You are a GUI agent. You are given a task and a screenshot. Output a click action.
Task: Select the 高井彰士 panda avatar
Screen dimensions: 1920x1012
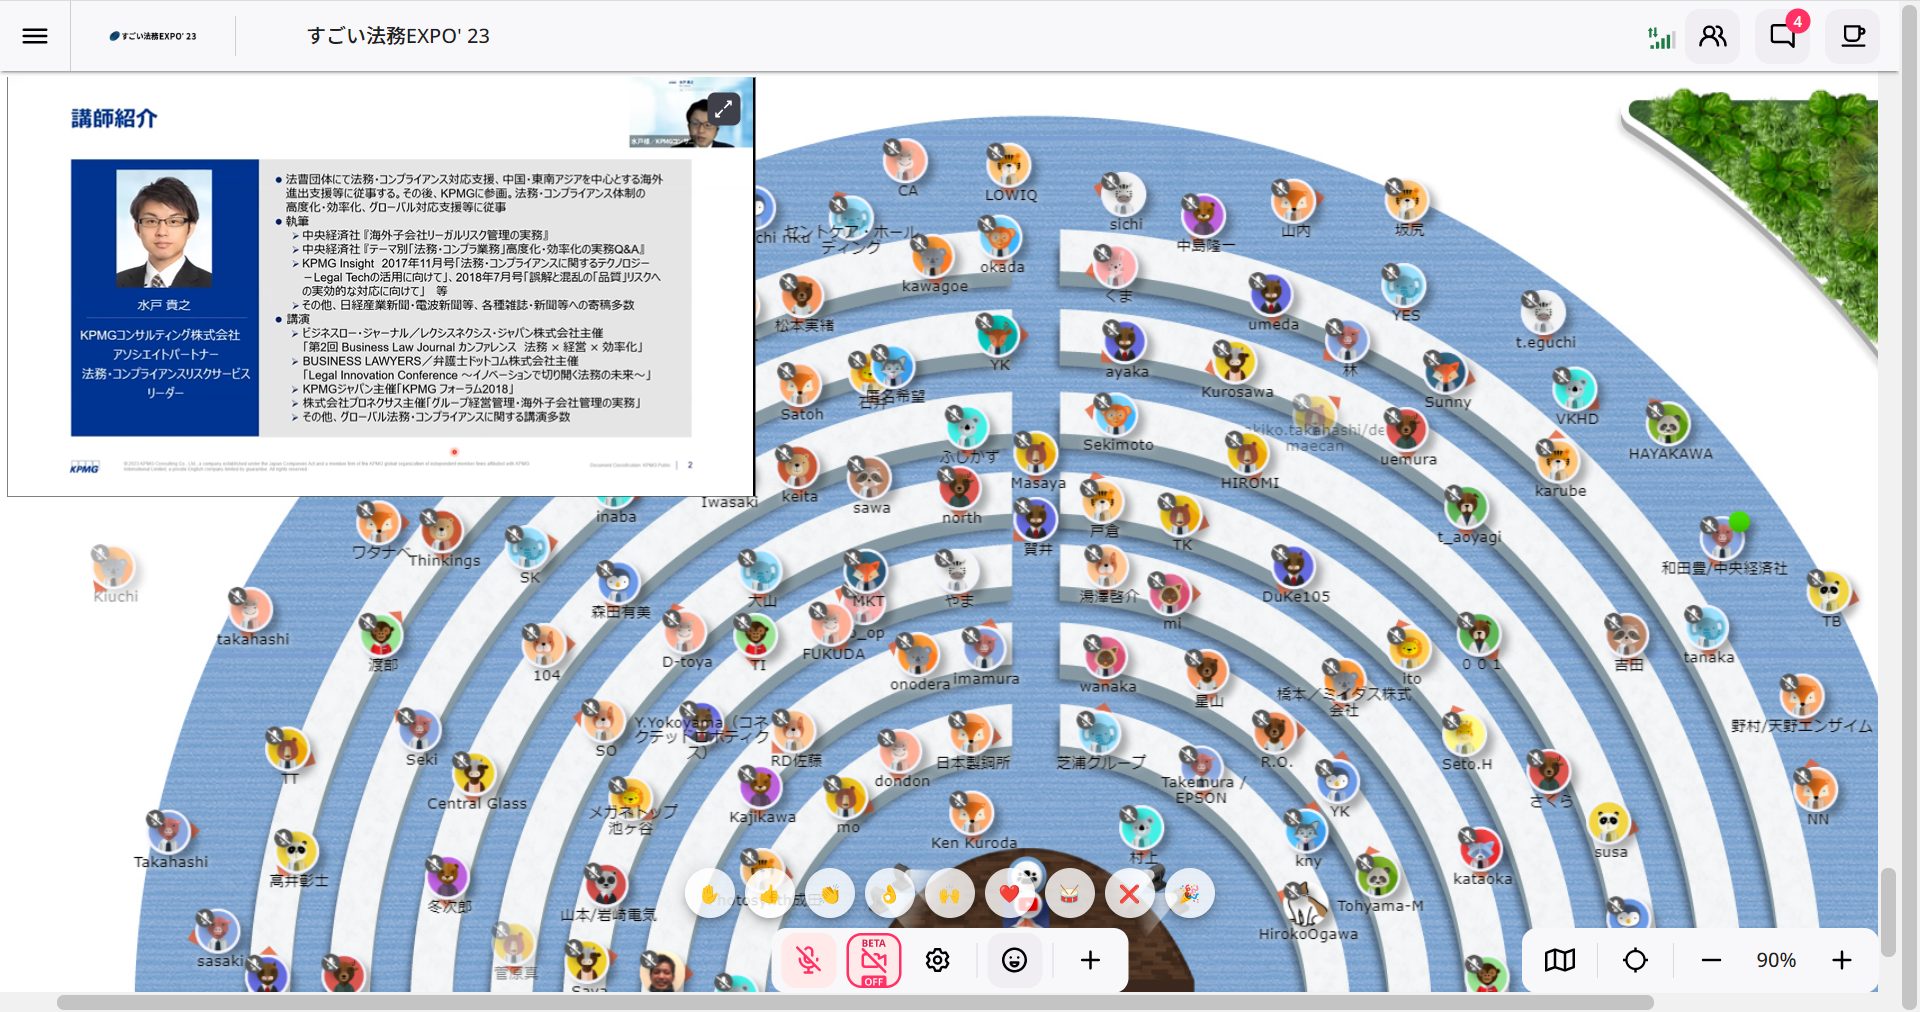pyautogui.click(x=296, y=851)
